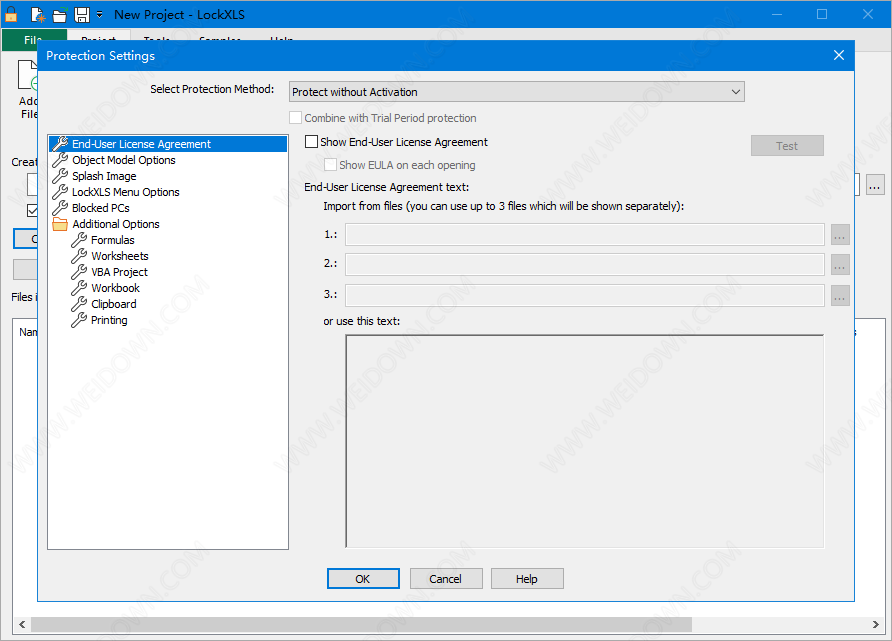Viewport: 892px width, 641px height.
Task: Click the New Project icon in title bar
Action: click(x=38, y=15)
